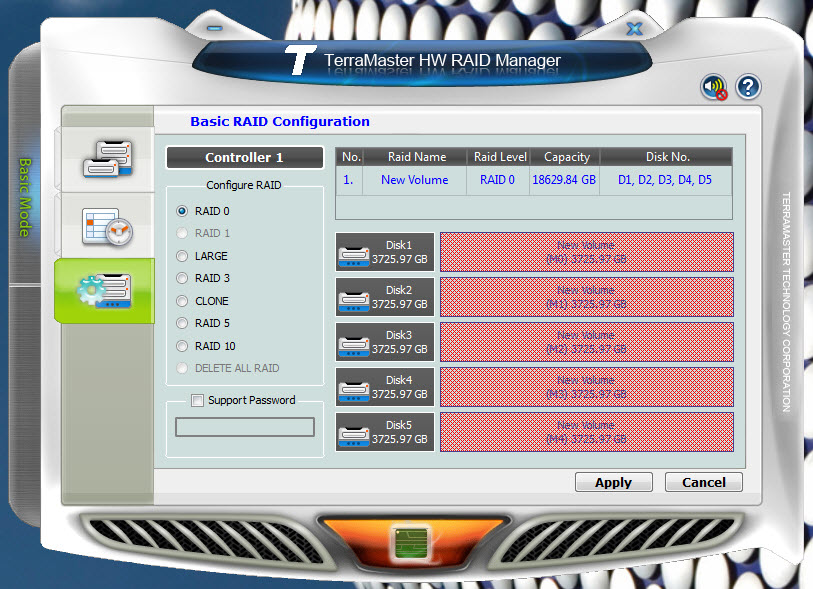Click the Disk2 New Volume M1 bar

pos(586,297)
